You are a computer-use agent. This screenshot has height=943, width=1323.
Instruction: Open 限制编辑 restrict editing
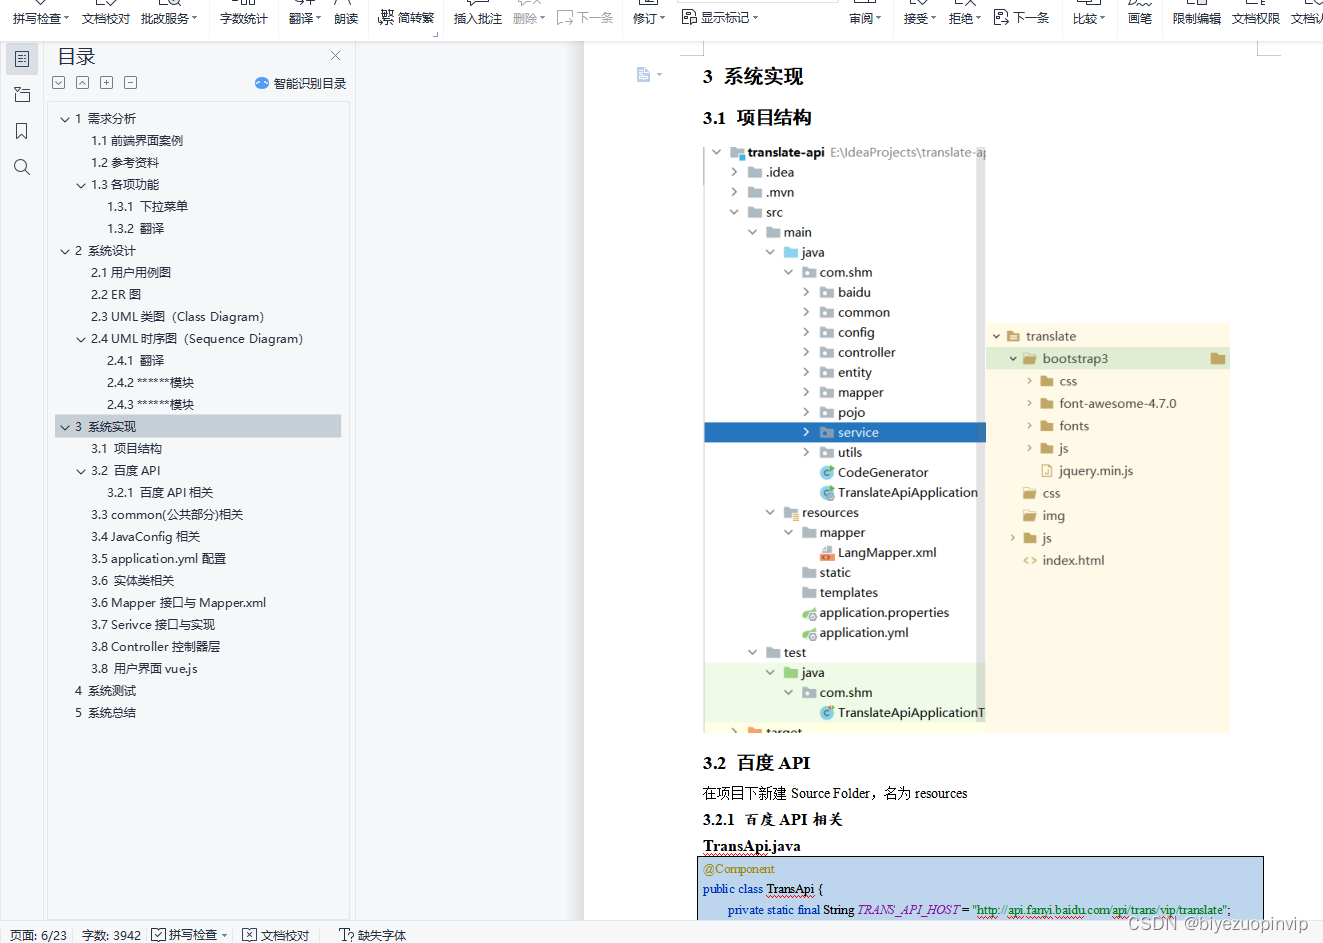pos(1196,12)
